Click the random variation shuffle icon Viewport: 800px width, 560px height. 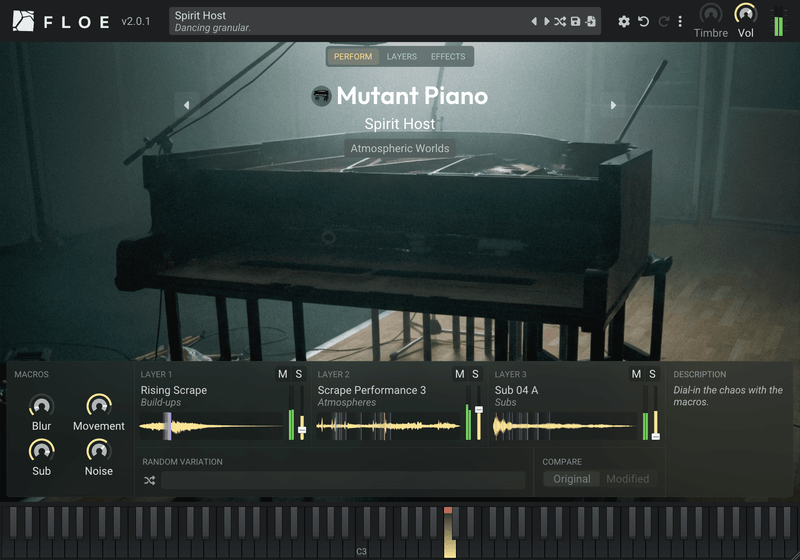149,480
